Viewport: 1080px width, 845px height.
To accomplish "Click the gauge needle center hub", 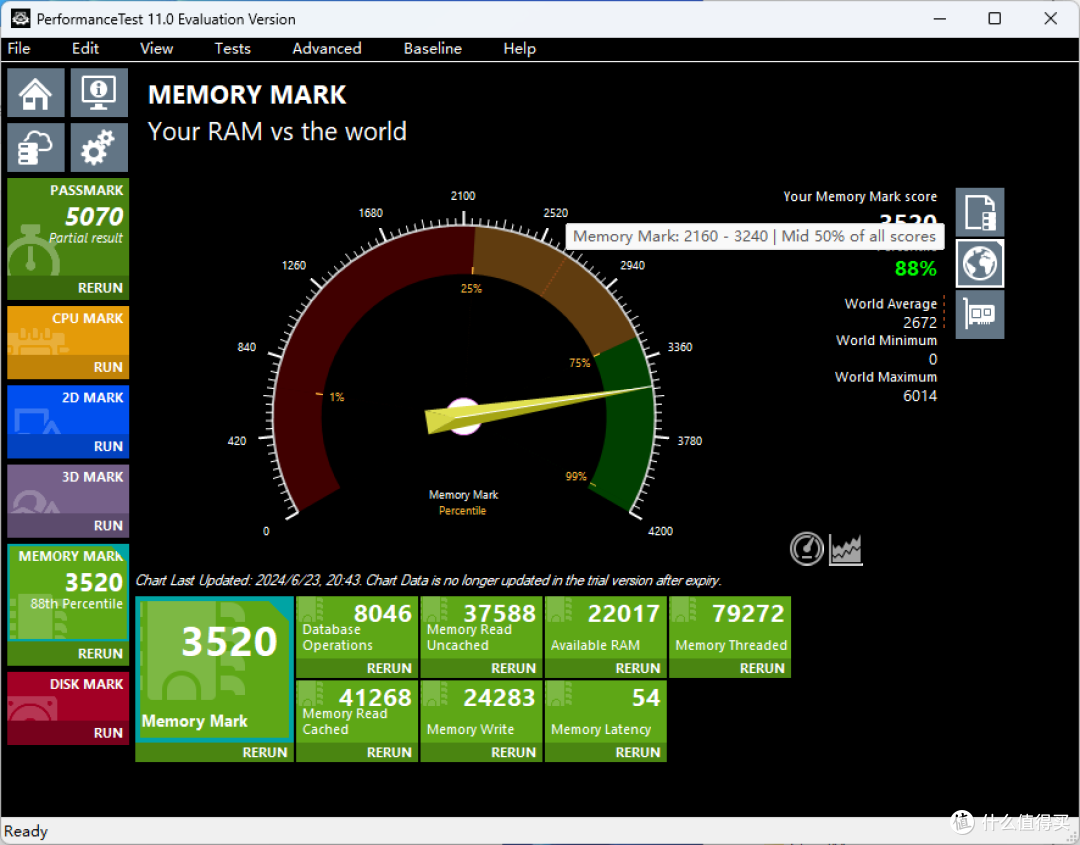I will pyautogui.click(x=464, y=416).
